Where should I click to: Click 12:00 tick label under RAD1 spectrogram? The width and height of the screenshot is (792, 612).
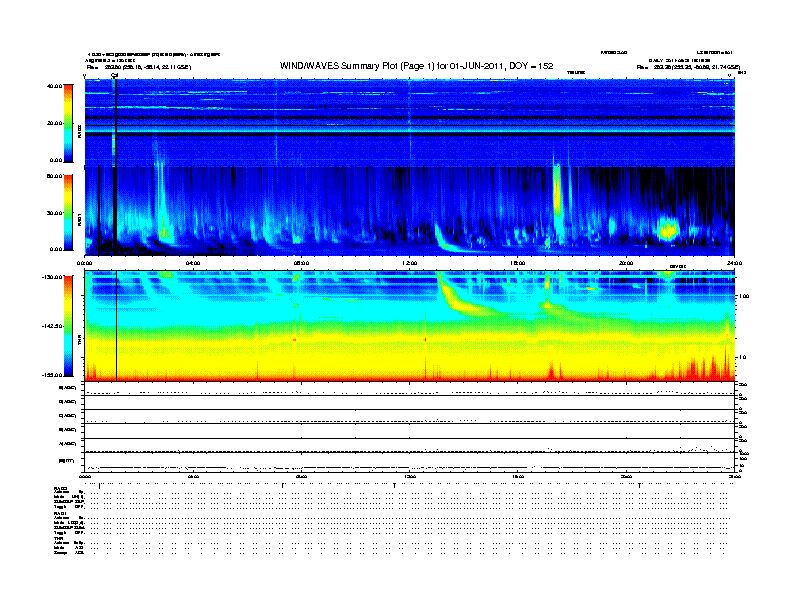point(410,263)
